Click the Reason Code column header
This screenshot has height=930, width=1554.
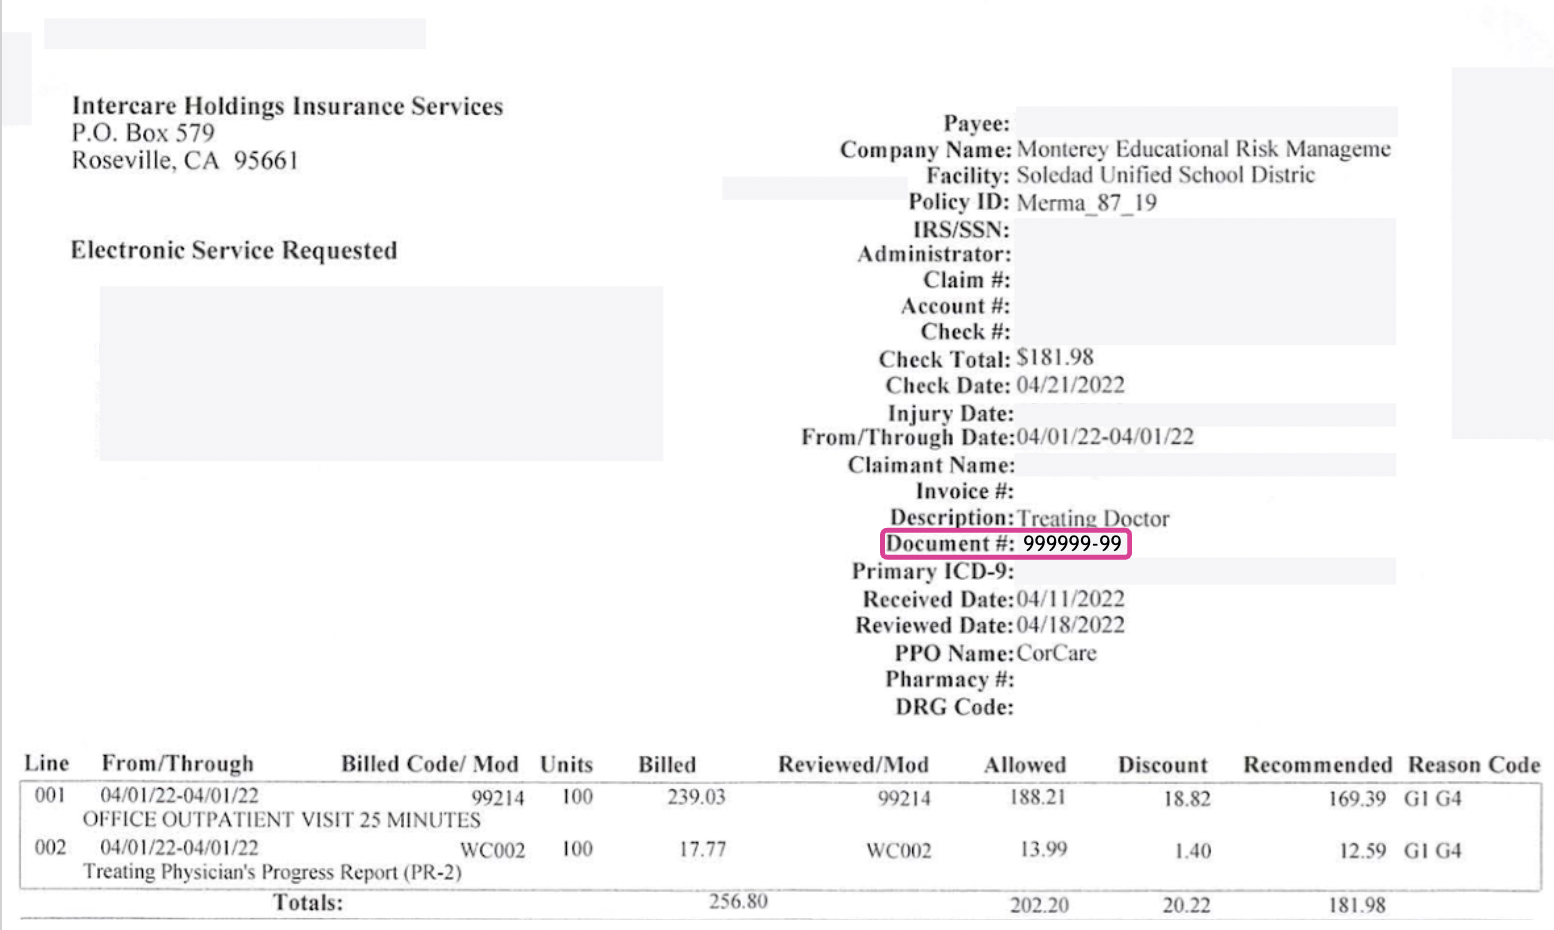pos(1474,765)
